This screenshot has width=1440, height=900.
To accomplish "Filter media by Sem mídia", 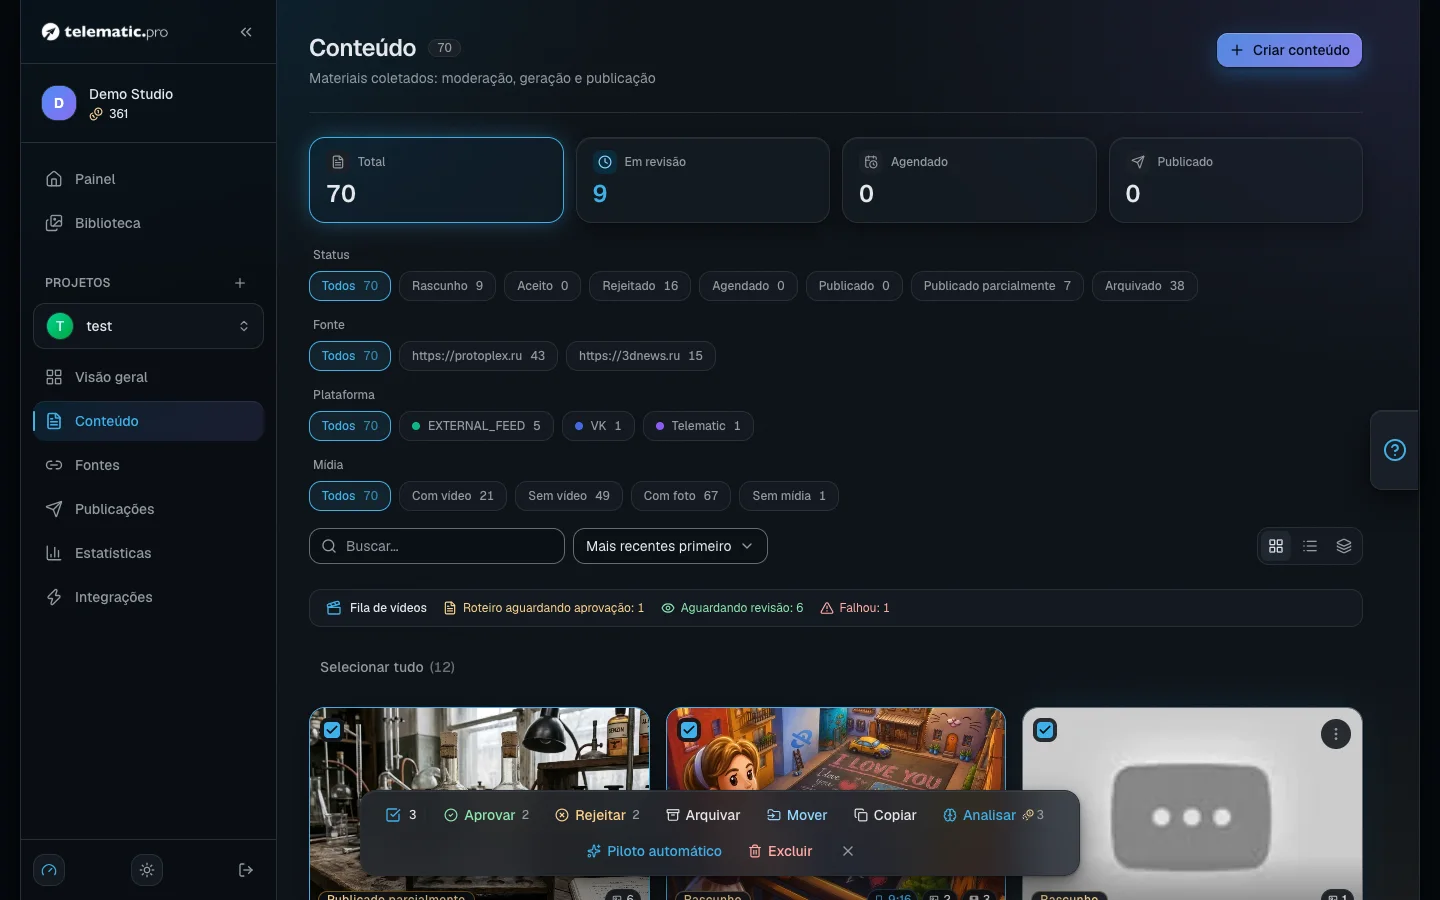I will pyautogui.click(x=789, y=496).
